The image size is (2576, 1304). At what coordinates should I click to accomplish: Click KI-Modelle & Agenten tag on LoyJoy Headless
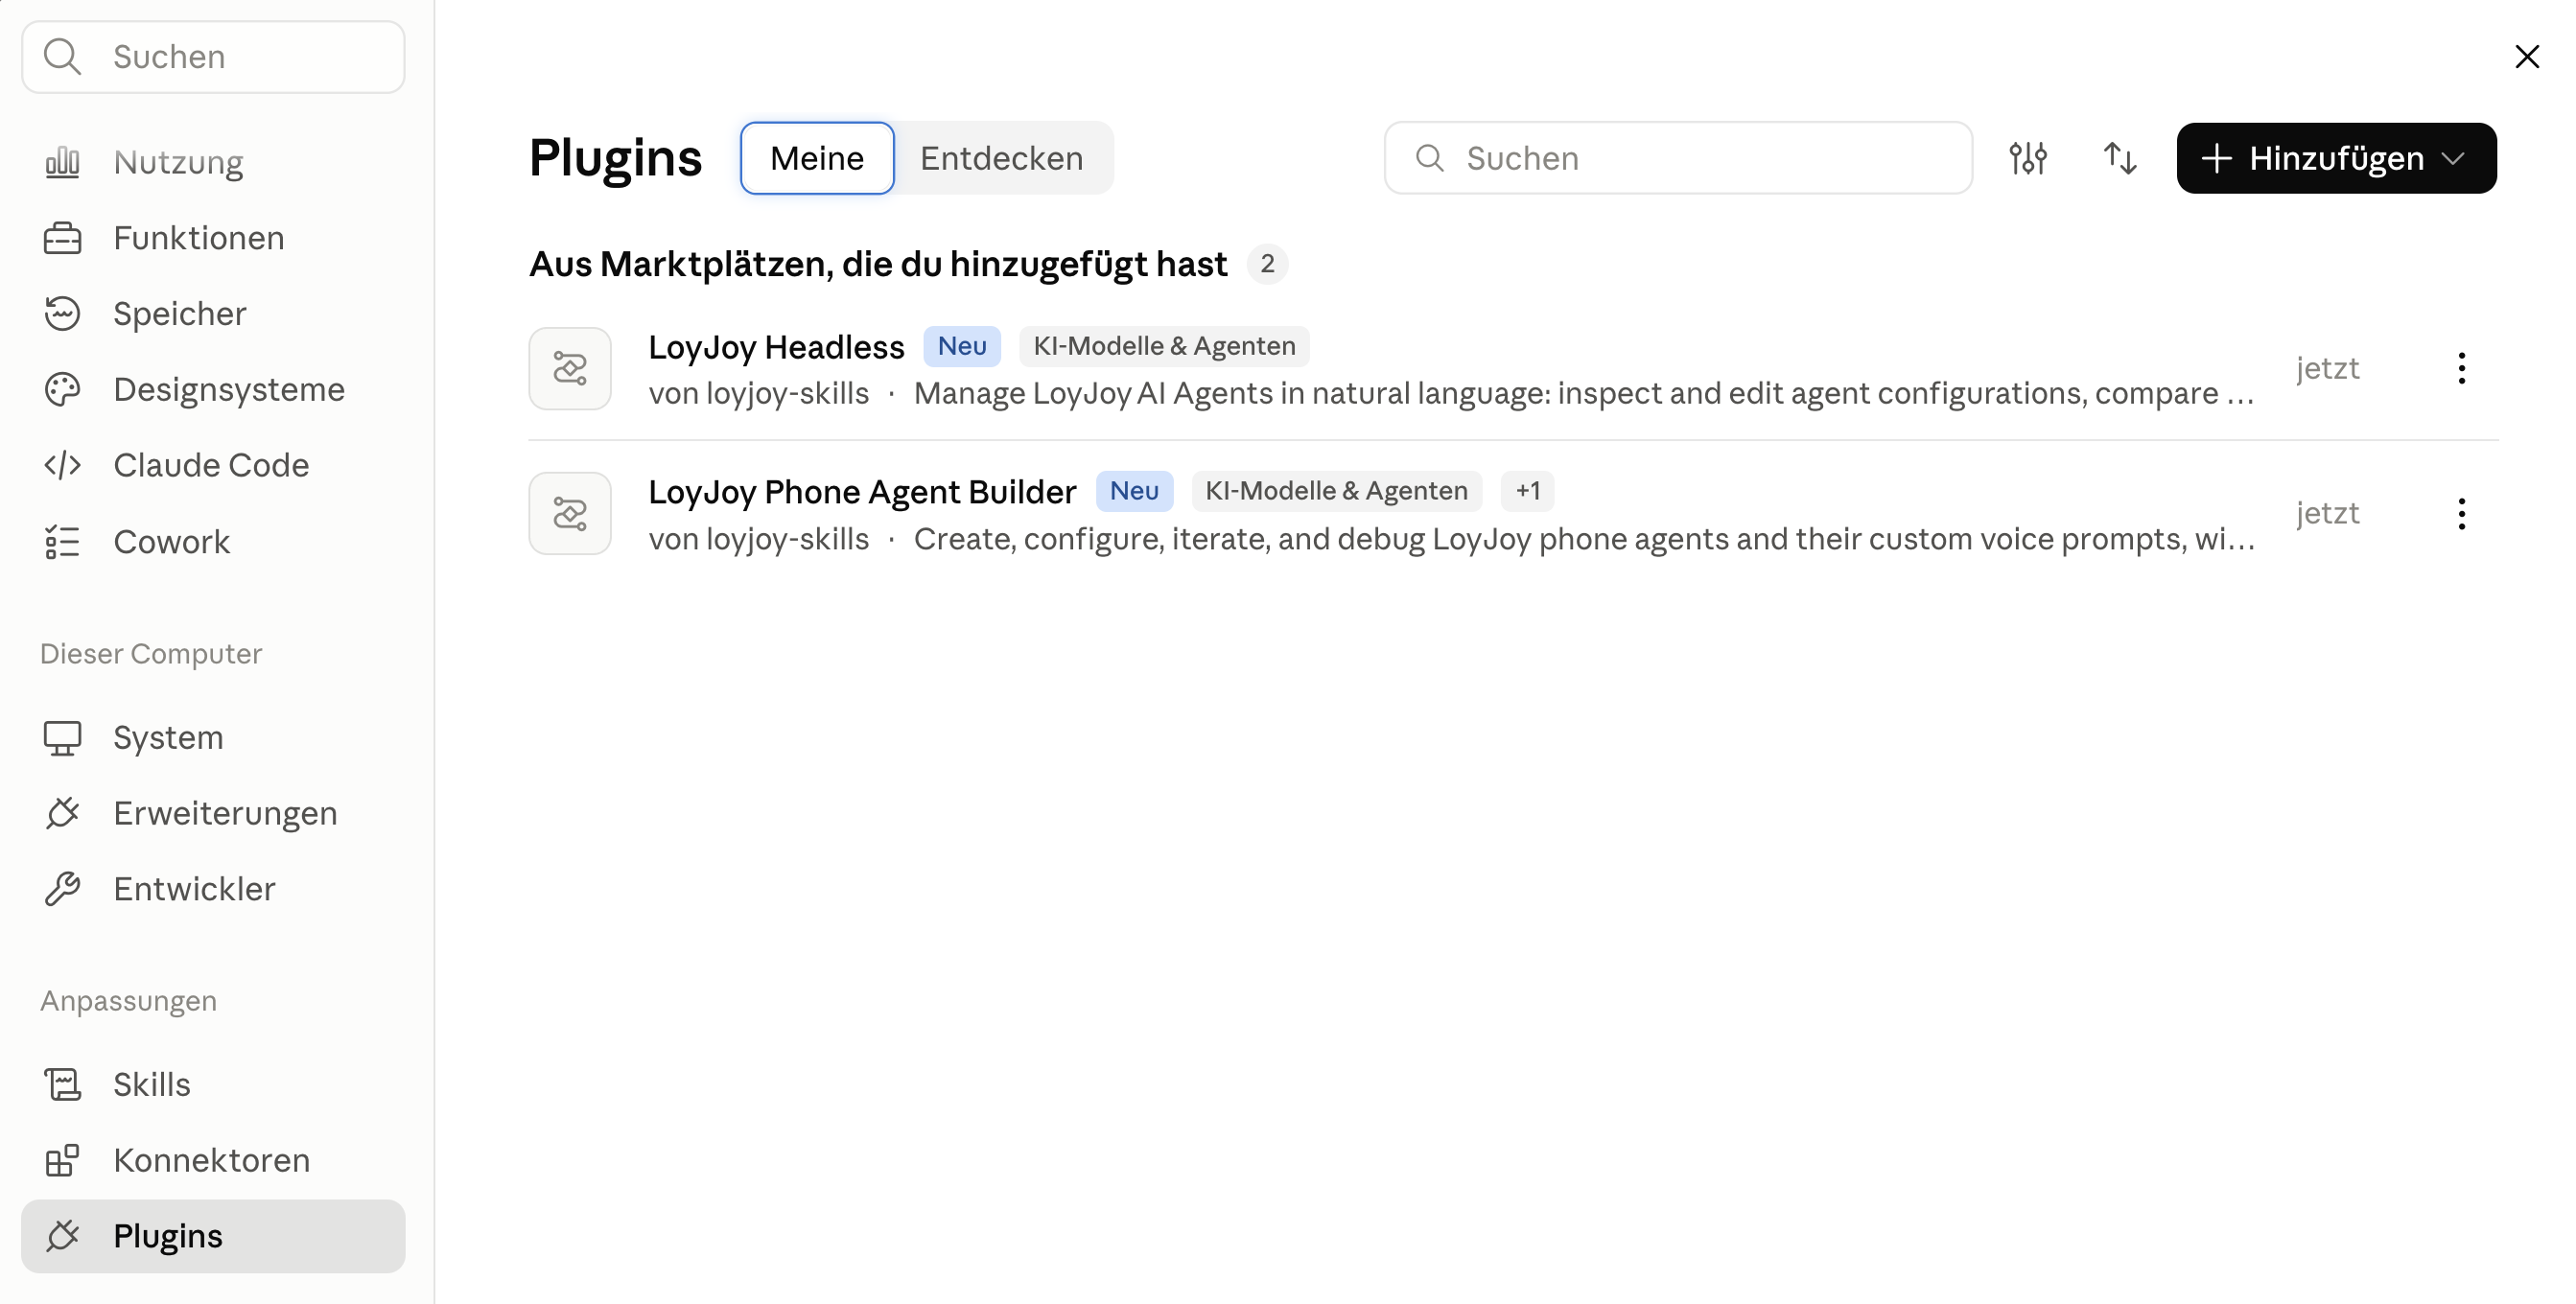pos(1164,346)
